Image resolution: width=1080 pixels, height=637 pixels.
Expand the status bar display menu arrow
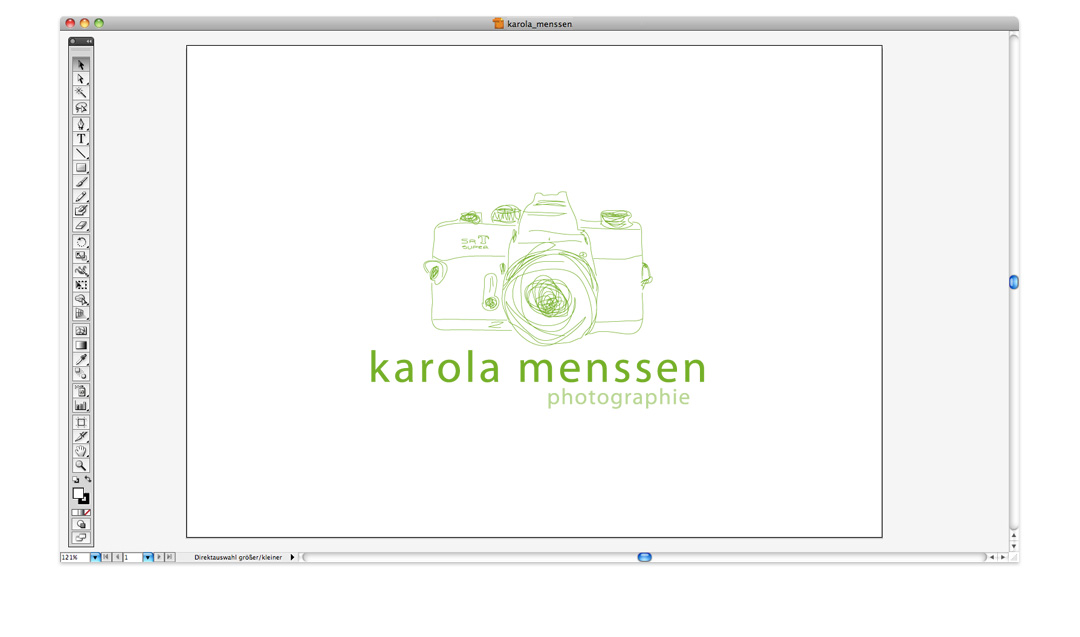[x=292, y=557]
